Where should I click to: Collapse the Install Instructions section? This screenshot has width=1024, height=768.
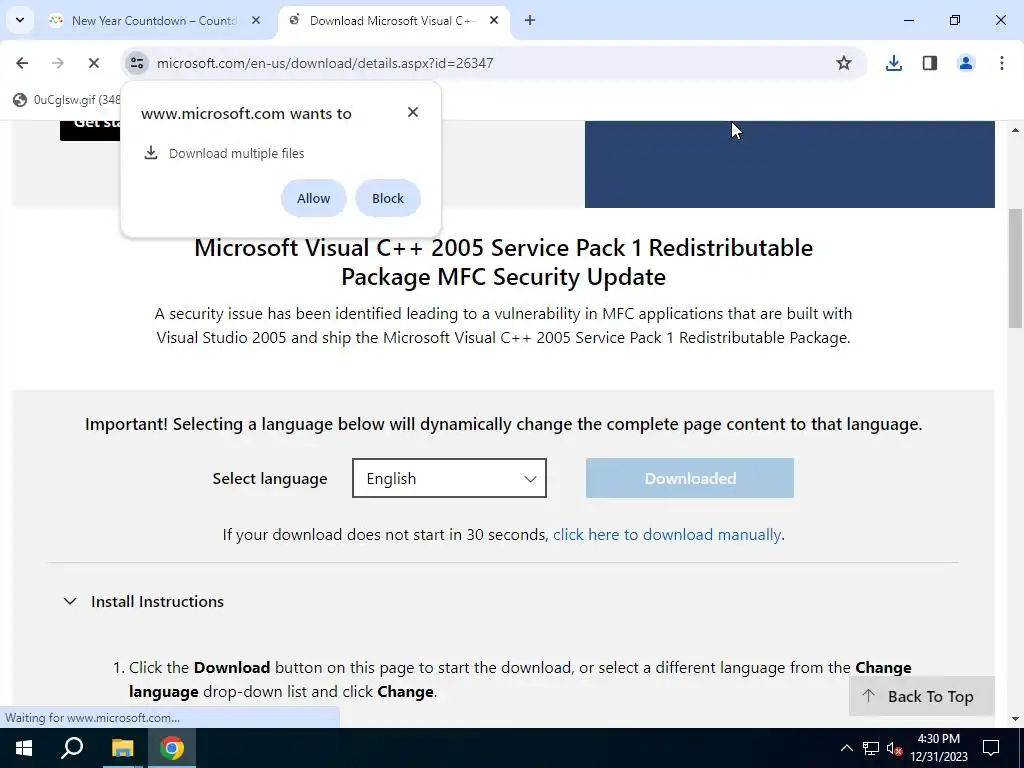[144, 601]
